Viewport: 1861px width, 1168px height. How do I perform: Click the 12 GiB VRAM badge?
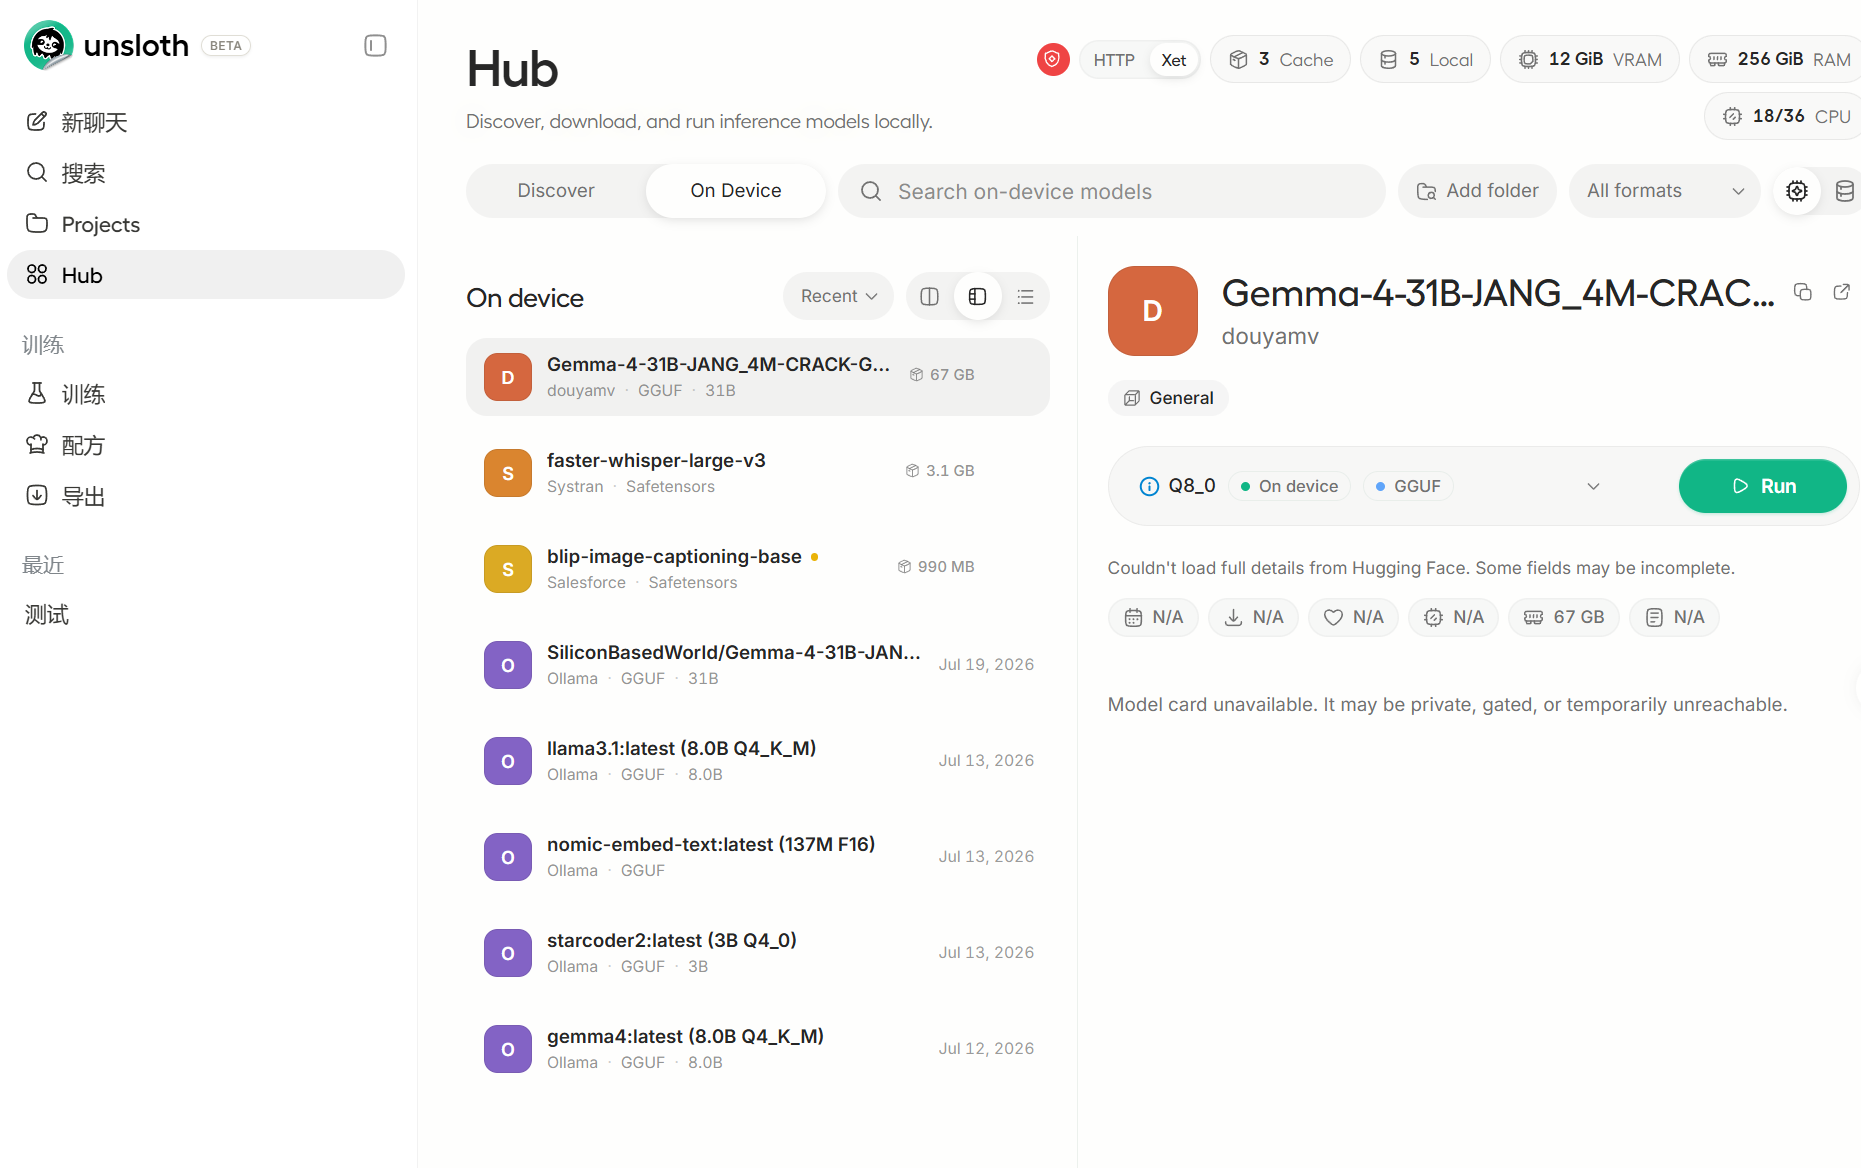(1590, 60)
